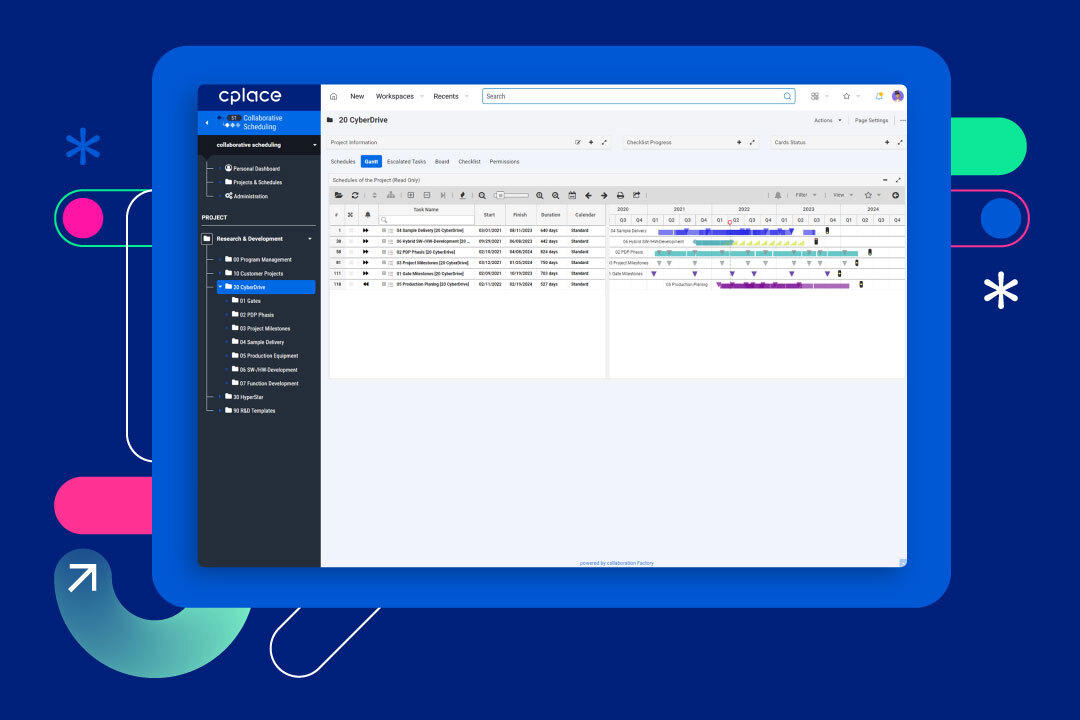
Task: Refresh the Gantt with the reload icon
Action: [355, 196]
